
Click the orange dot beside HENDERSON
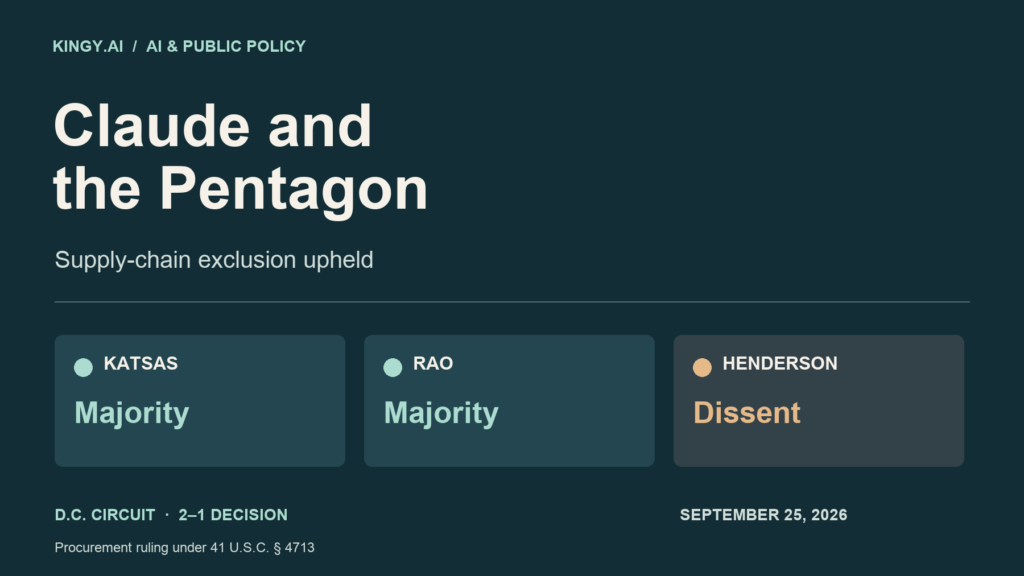point(702,368)
